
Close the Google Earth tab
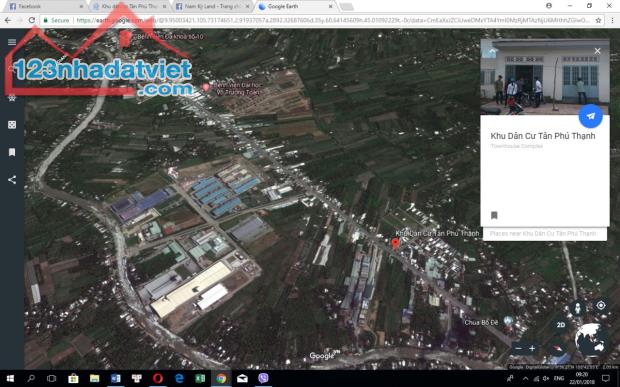pyautogui.click(x=330, y=6)
